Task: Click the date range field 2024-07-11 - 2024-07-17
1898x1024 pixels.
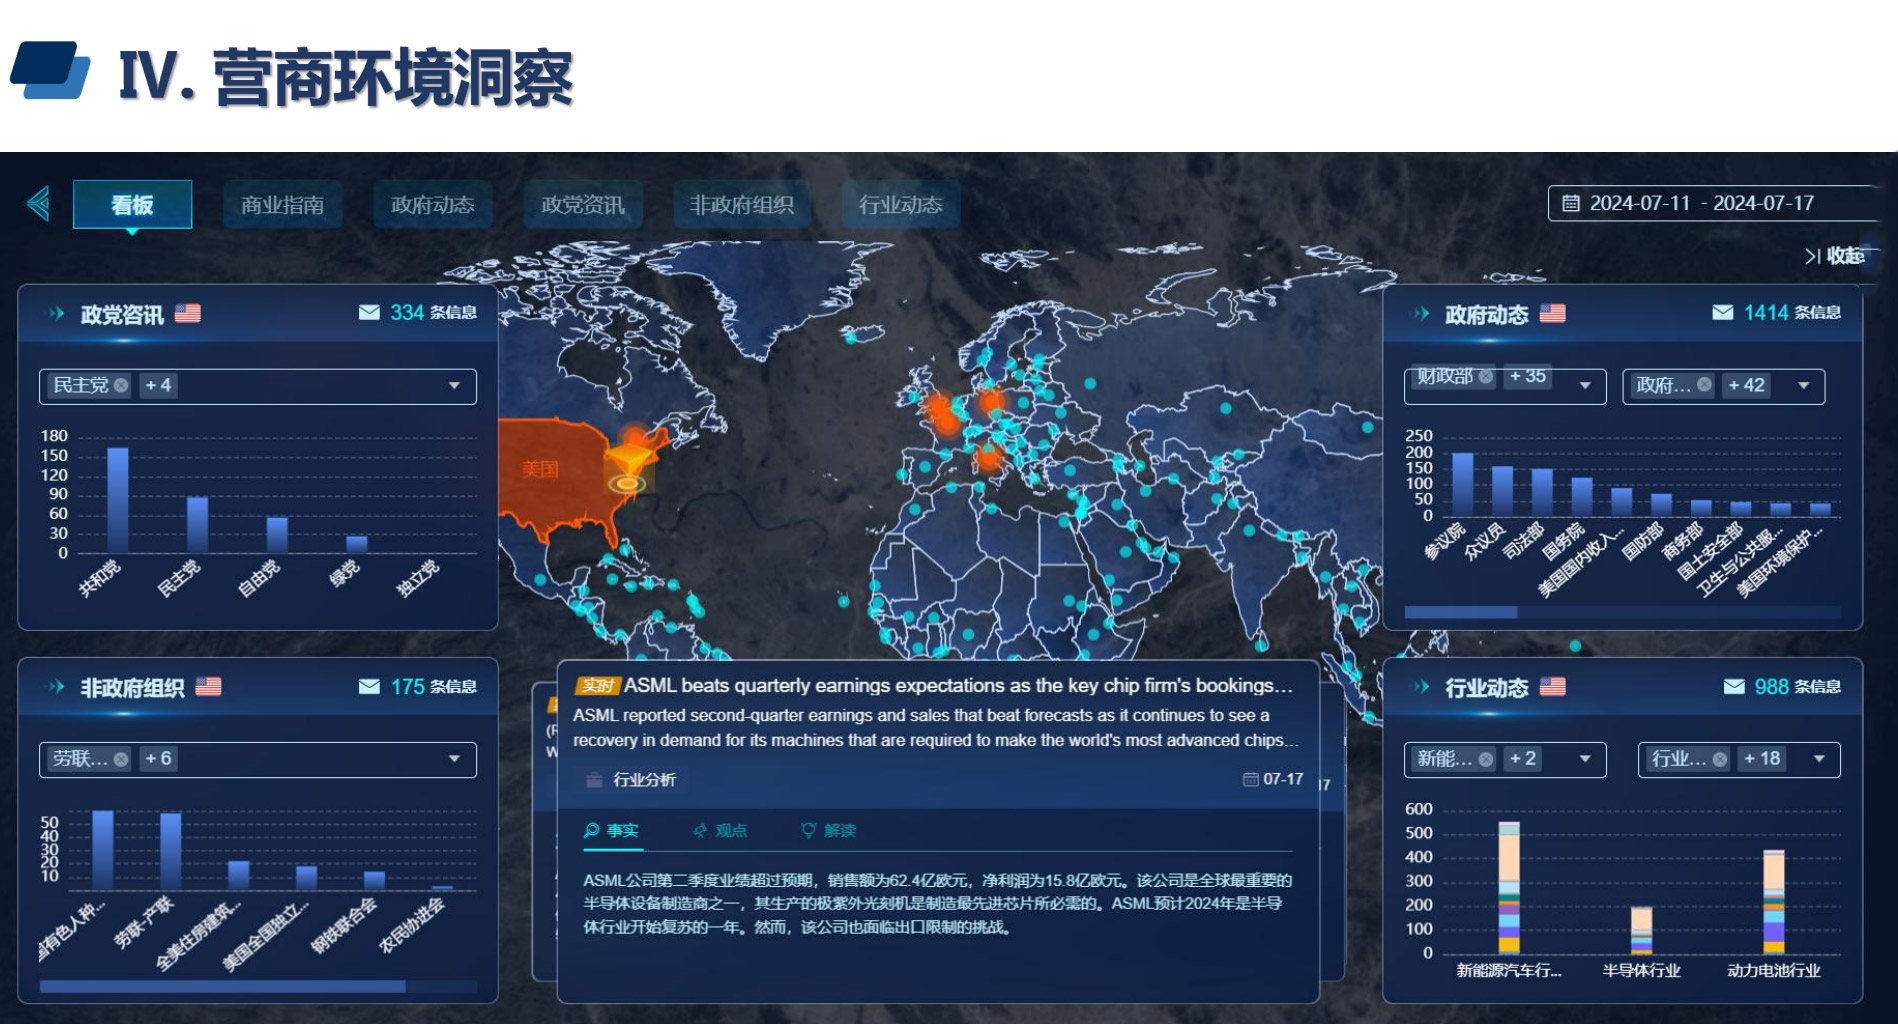Action: coord(1702,203)
